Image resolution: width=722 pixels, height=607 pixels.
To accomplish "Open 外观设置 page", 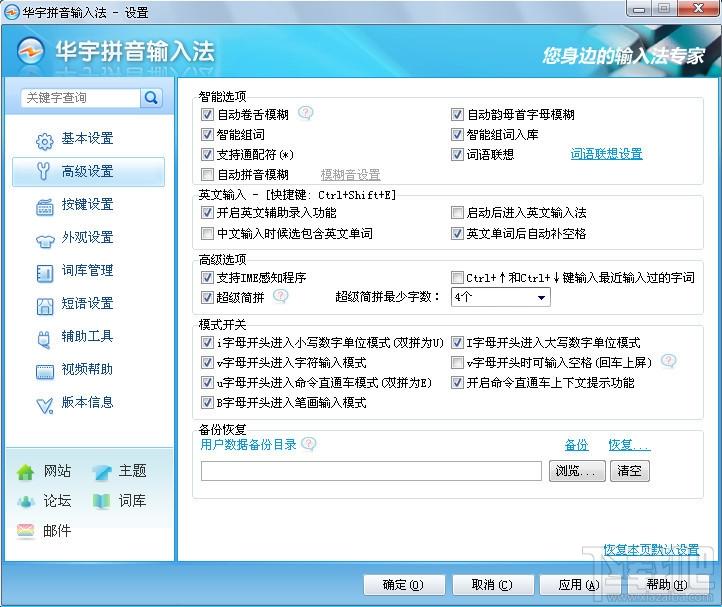I will (88, 238).
